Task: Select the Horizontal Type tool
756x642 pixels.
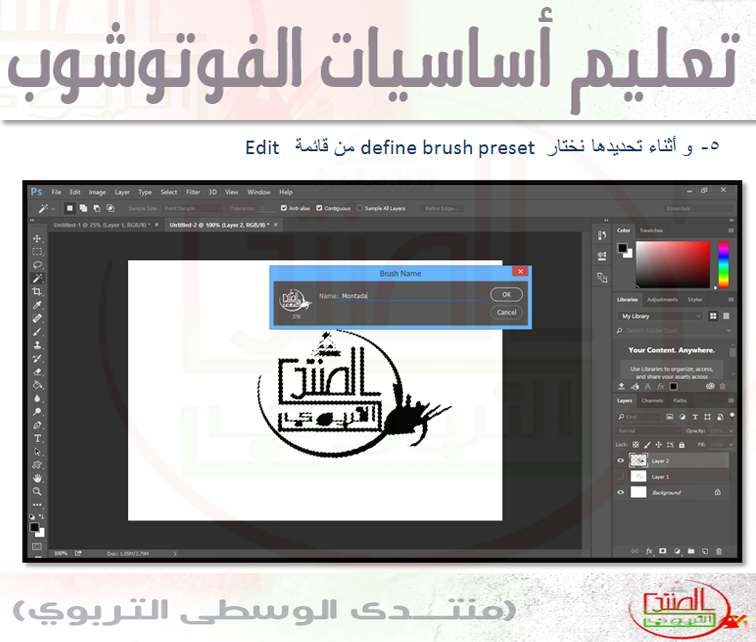Action: tap(37, 439)
